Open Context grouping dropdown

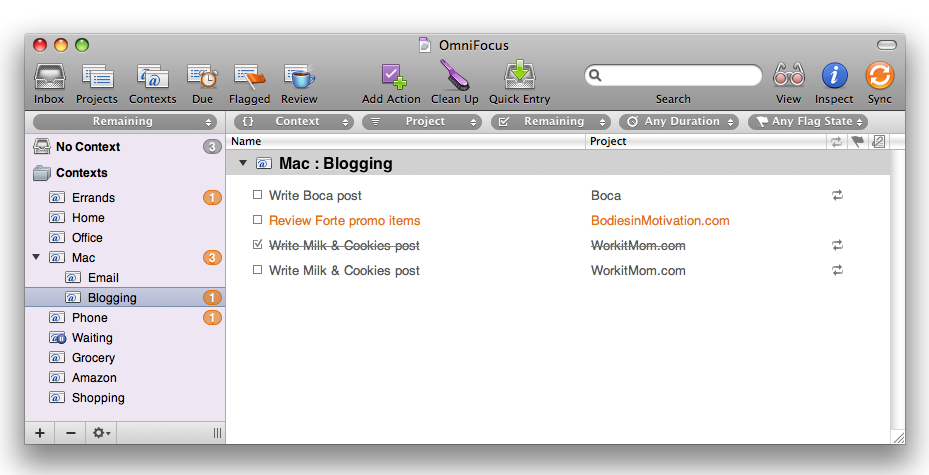(294, 121)
